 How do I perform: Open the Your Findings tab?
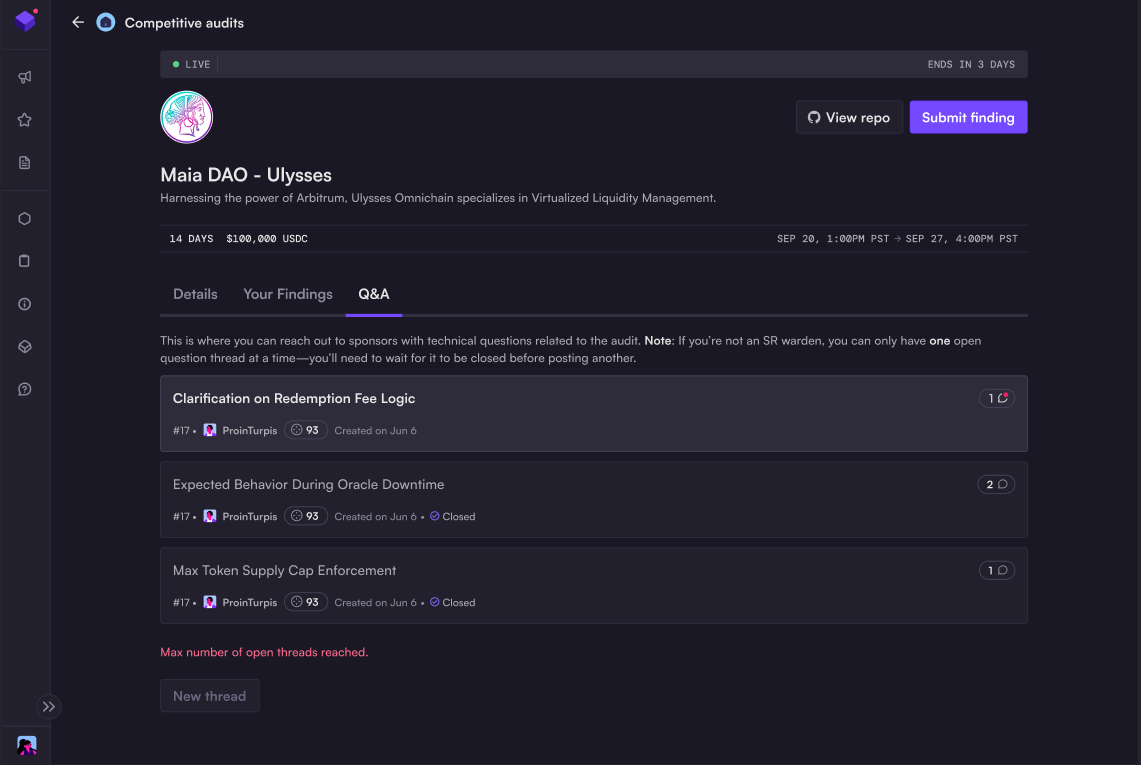(x=288, y=294)
